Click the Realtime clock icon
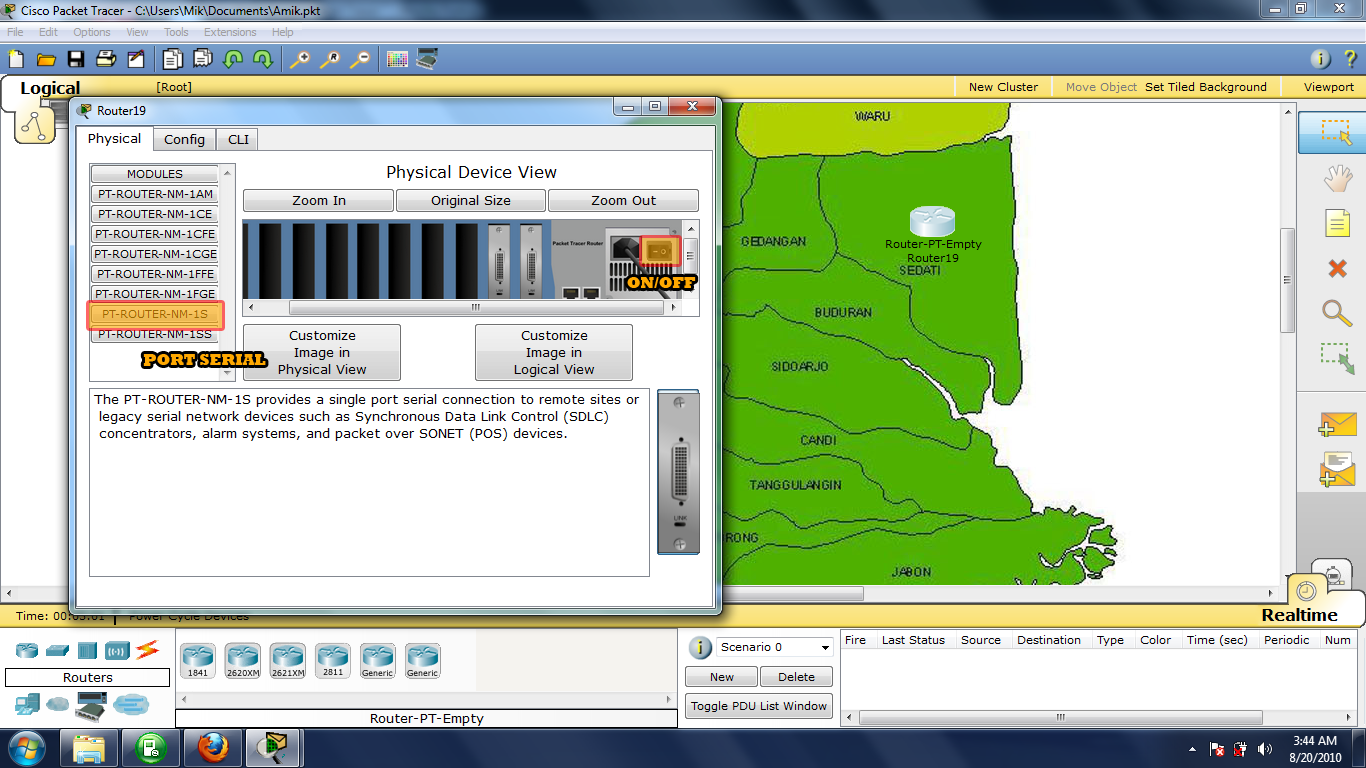The image size is (1366, 768). tap(1305, 591)
